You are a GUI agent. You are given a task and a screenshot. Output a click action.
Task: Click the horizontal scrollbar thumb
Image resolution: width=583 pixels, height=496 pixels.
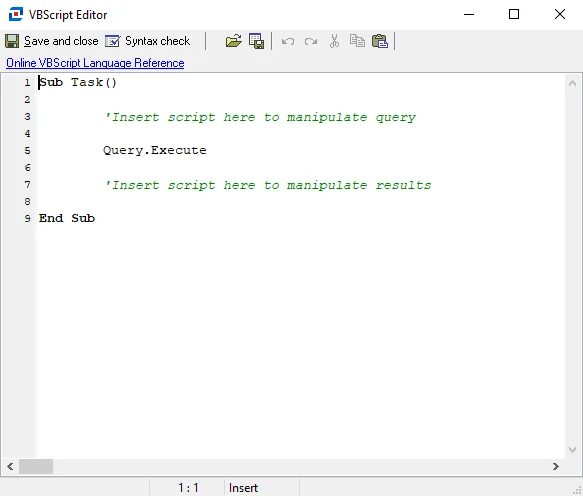(x=36, y=466)
